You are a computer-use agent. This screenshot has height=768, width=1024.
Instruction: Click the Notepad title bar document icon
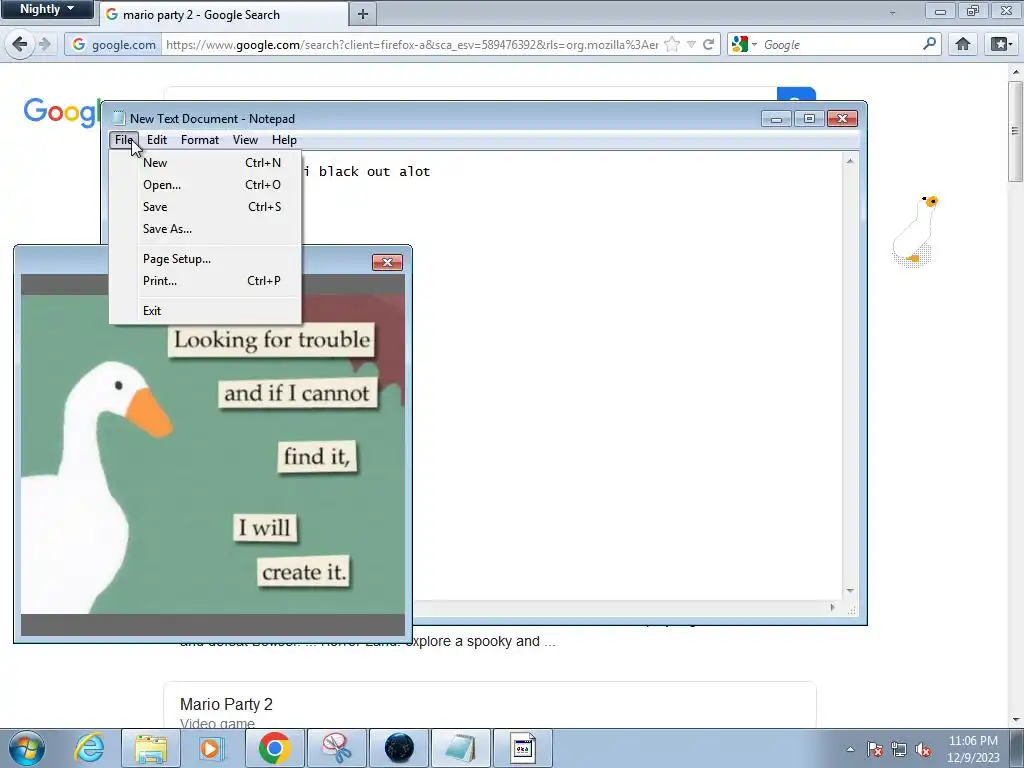(x=119, y=118)
